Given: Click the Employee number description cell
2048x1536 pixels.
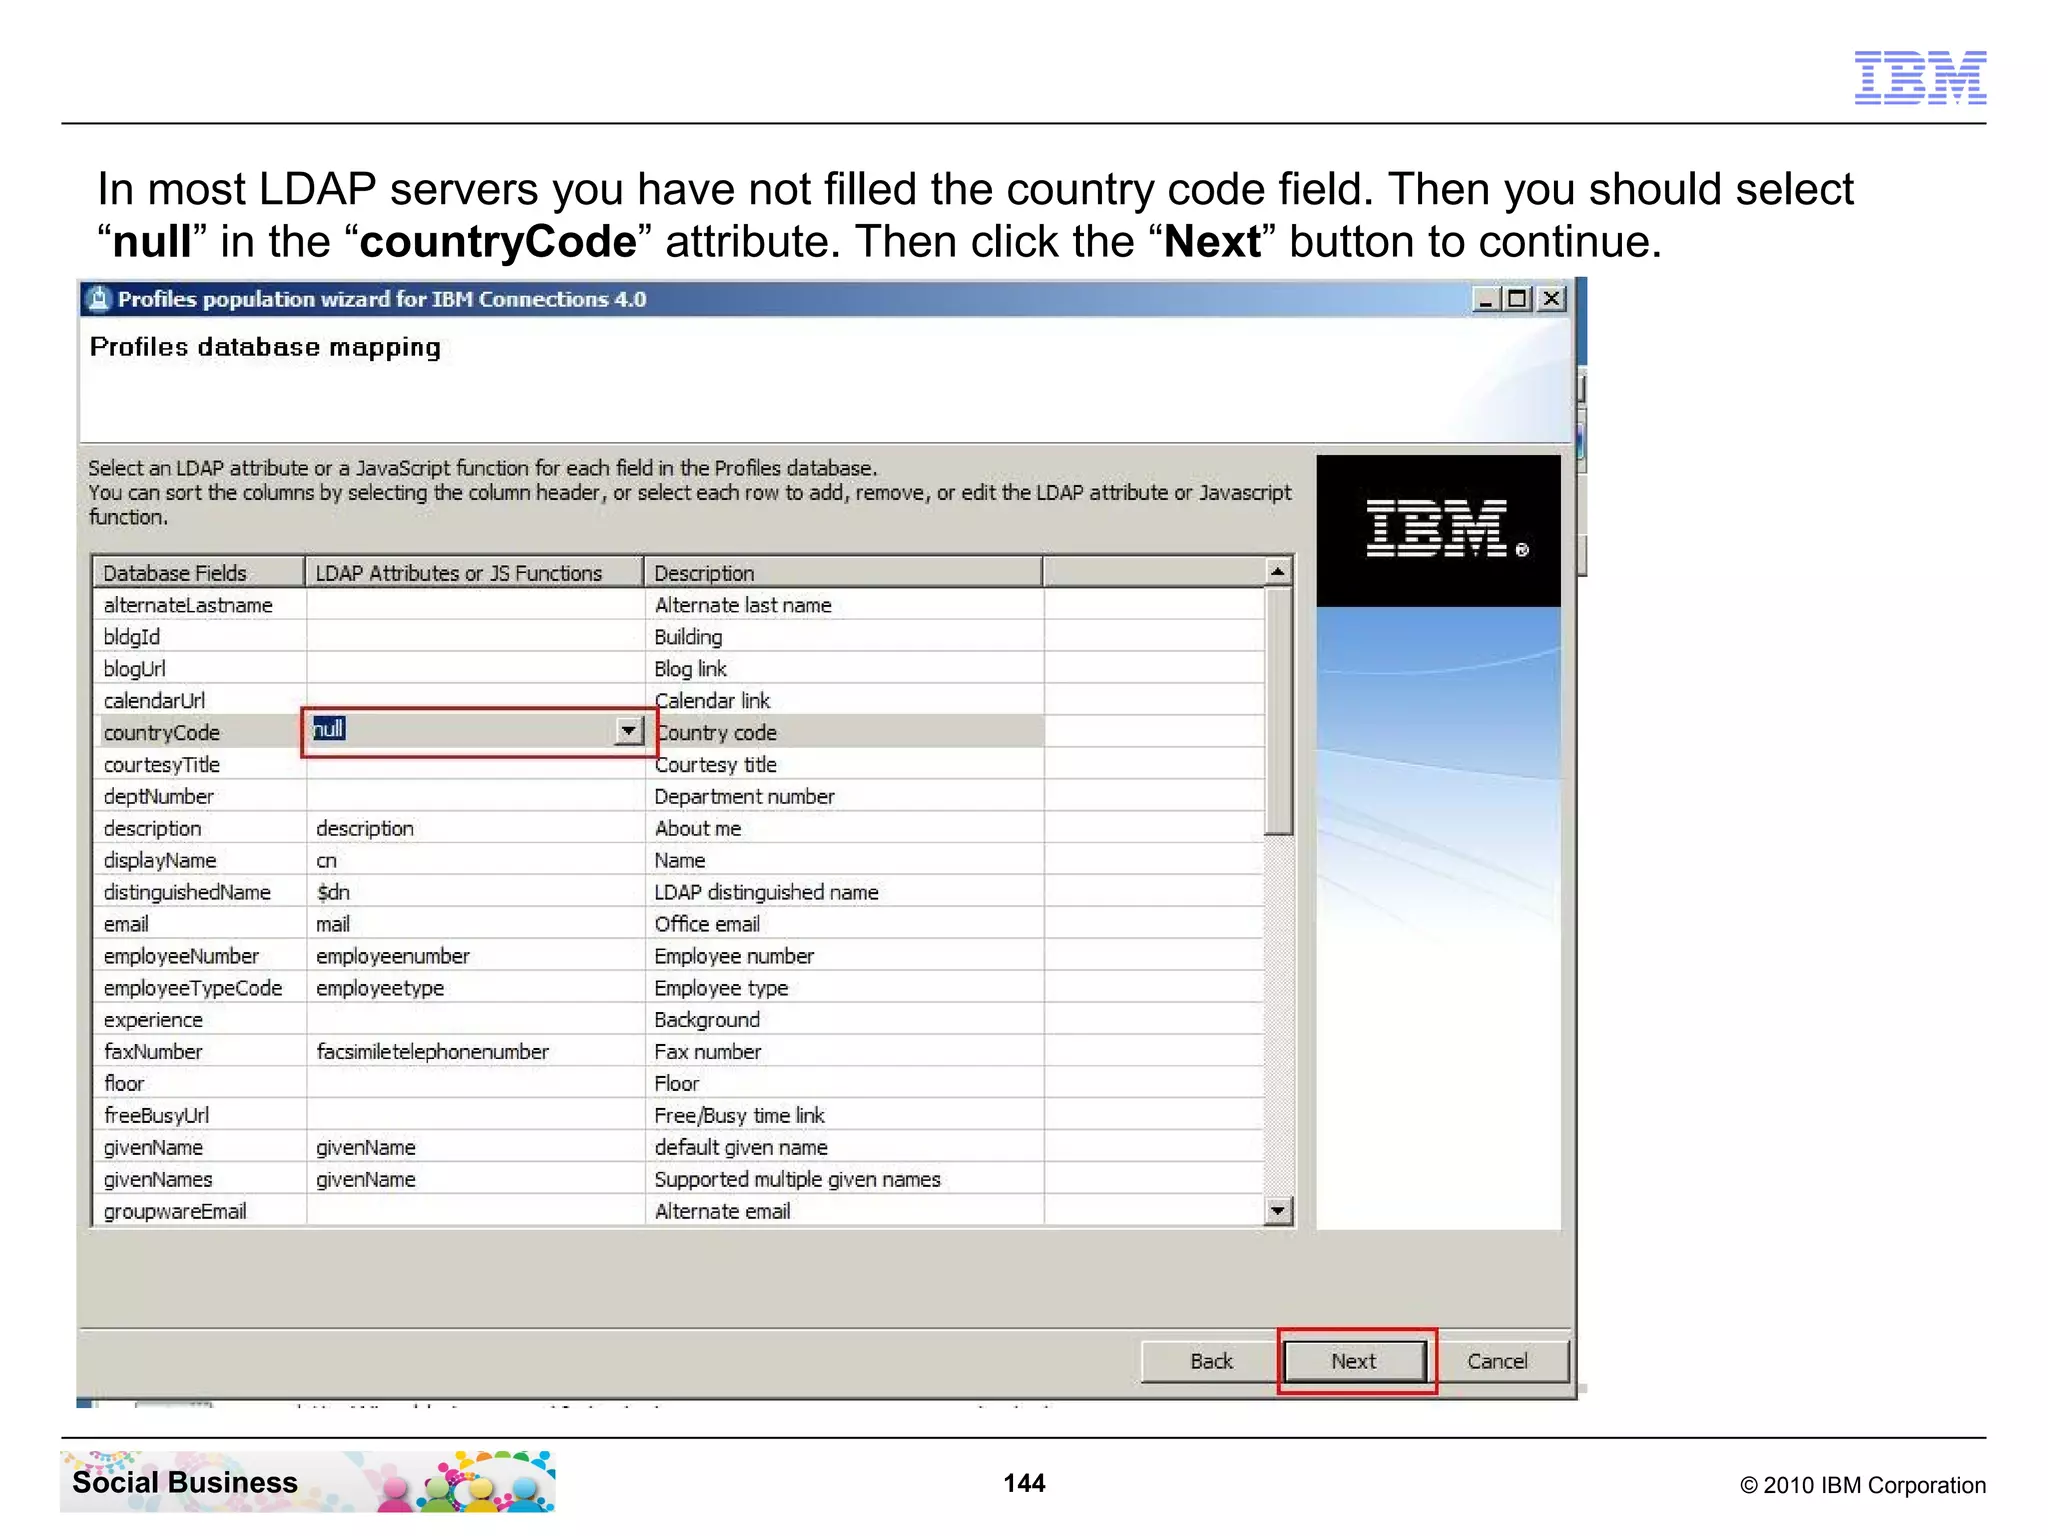Looking at the screenshot, I should pos(844,957).
